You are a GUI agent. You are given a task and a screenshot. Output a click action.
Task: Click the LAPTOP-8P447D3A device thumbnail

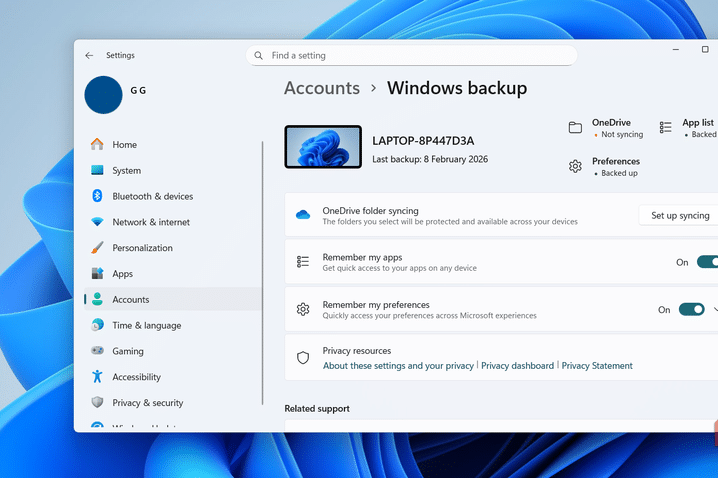pyautogui.click(x=323, y=147)
